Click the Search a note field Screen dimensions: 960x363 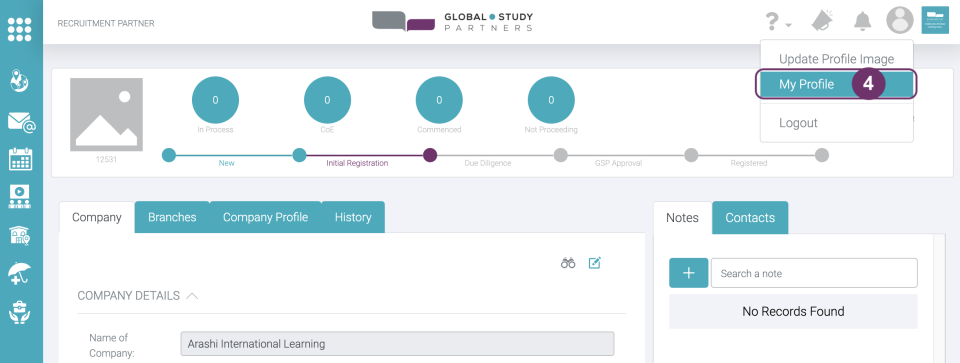814,273
